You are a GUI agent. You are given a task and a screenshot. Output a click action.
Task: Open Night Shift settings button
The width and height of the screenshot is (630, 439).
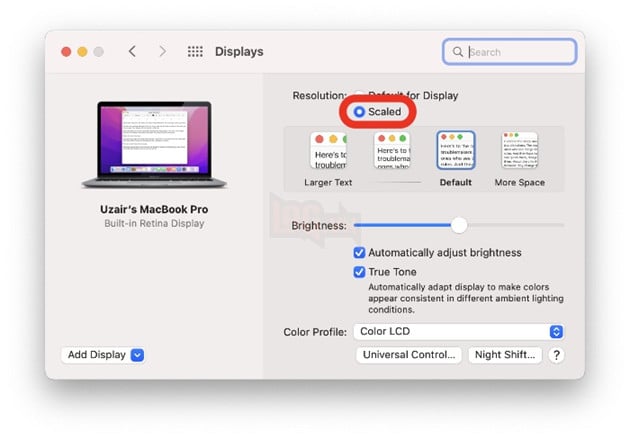pyautogui.click(x=505, y=355)
